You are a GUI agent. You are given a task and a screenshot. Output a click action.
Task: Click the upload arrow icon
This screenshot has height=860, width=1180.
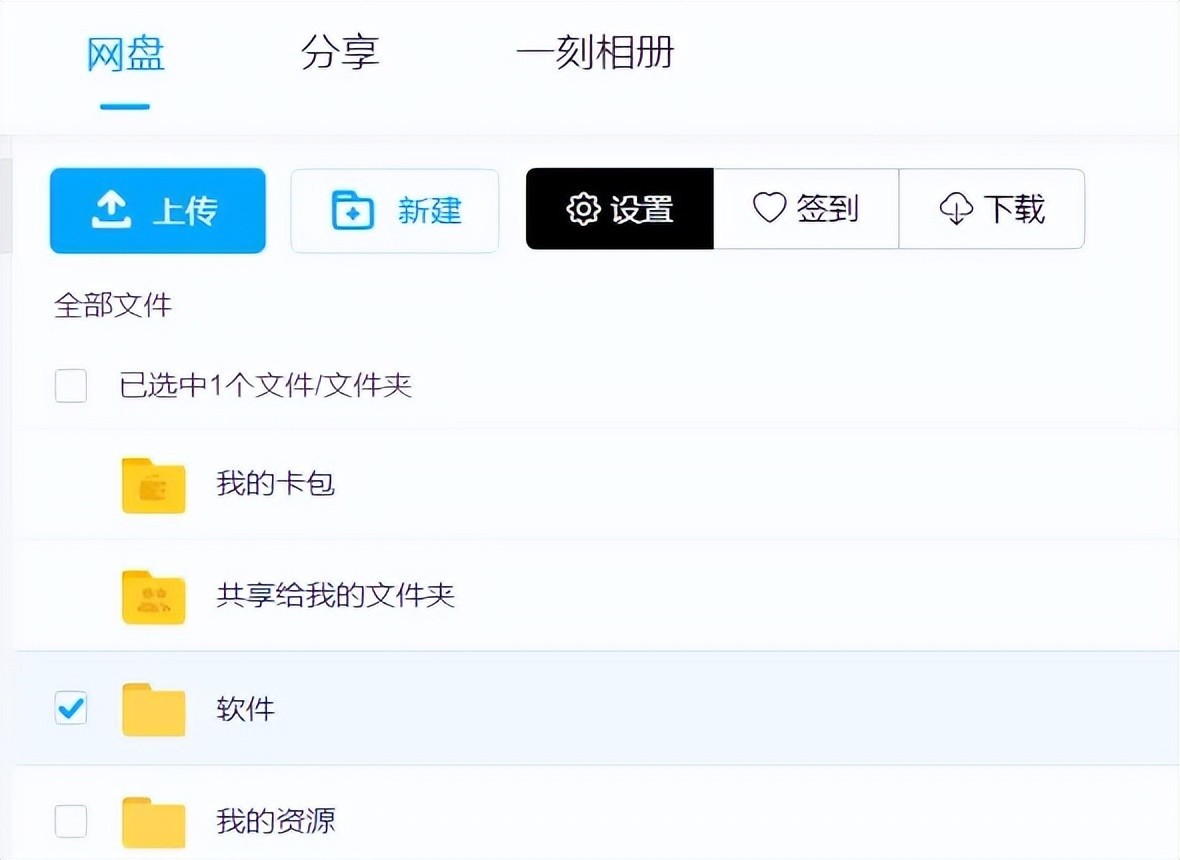(x=111, y=210)
